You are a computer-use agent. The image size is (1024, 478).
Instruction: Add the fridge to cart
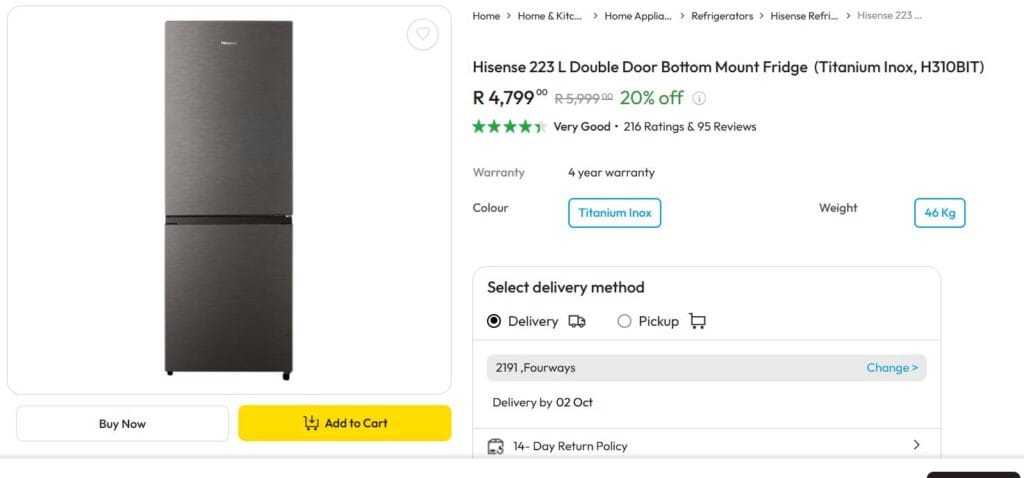(345, 423)
